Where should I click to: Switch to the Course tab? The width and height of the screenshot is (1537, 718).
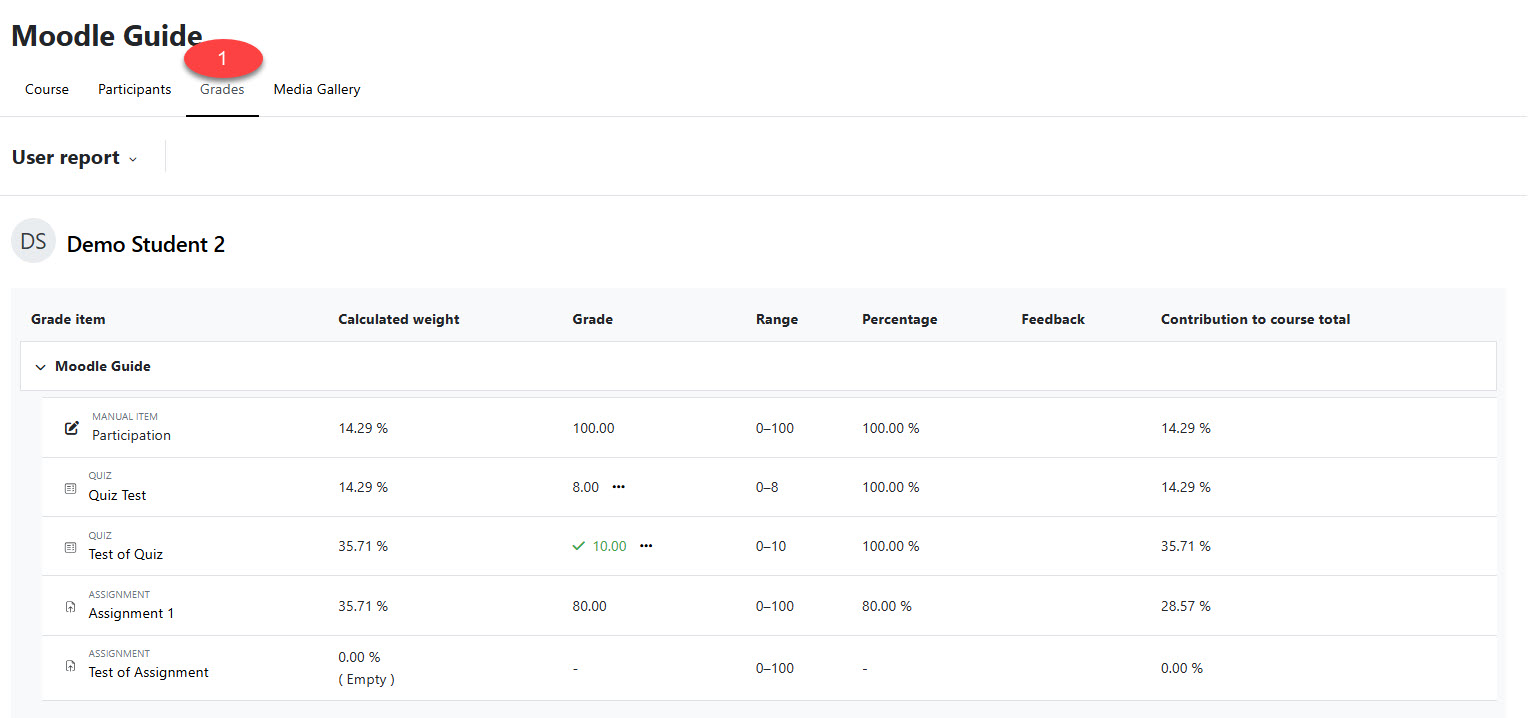[47, 89]
